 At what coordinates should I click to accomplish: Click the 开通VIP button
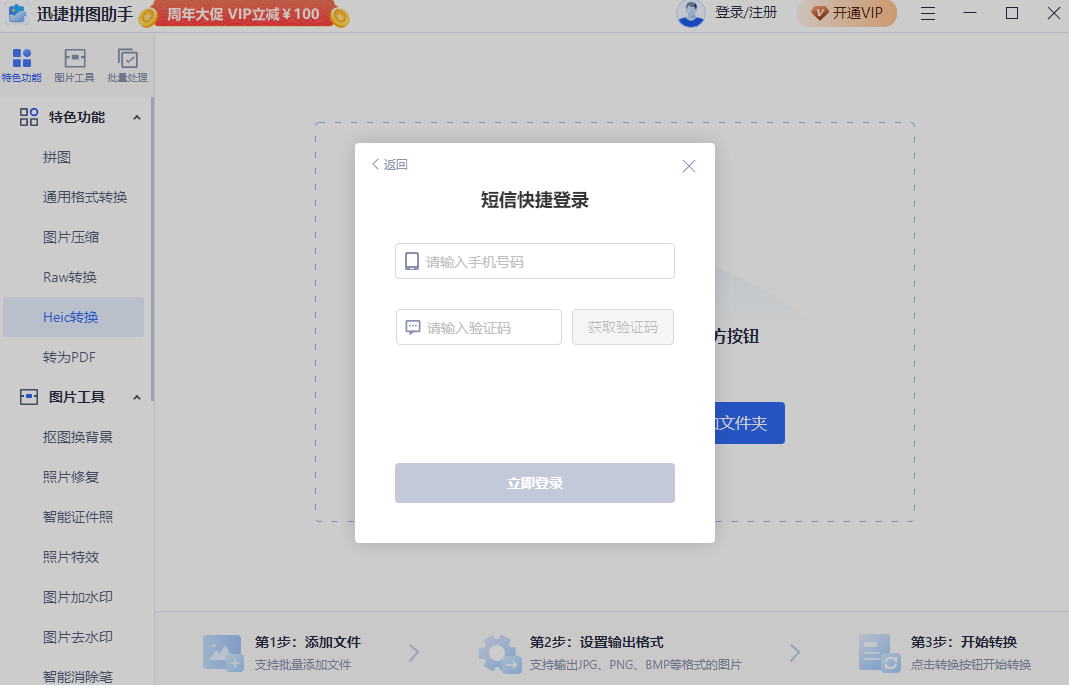pos(846,14)
